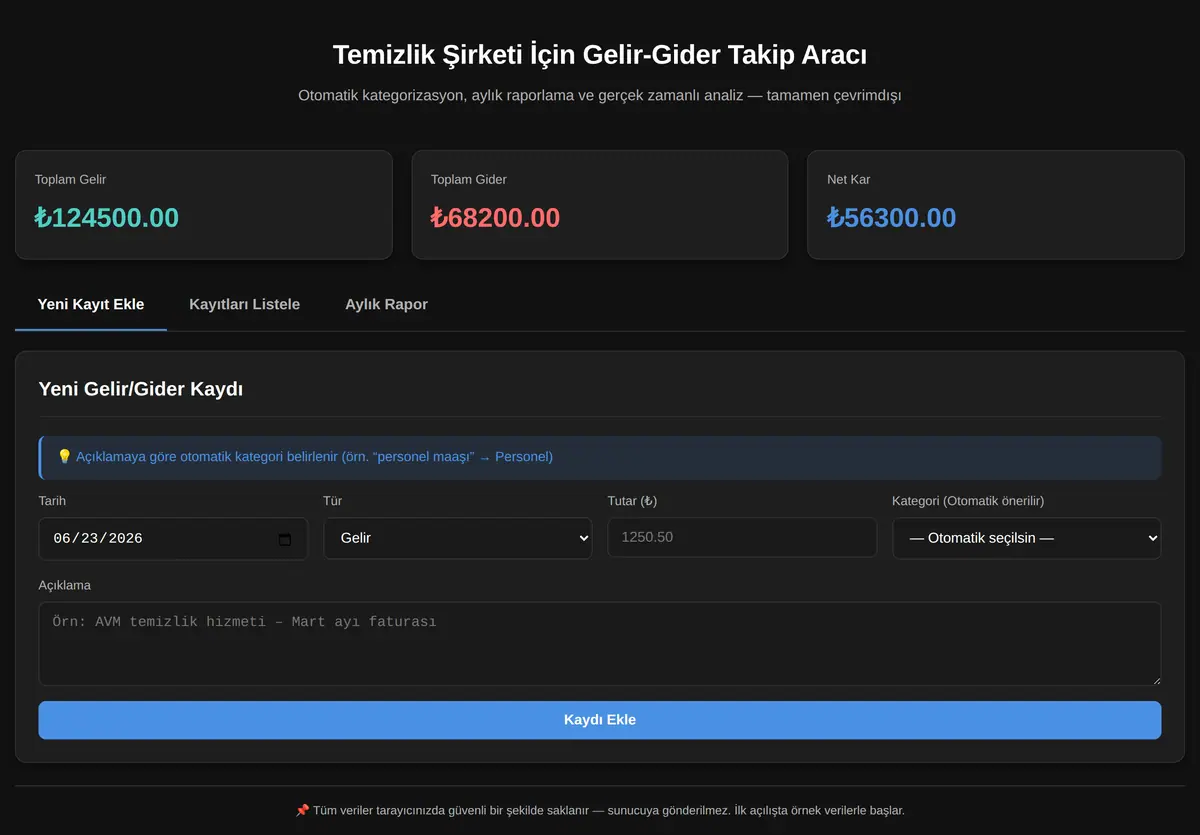Click the Toplam Gelir value ₺124500.00
The width and height of the screenshot is (1200, 835).
[106, 217]
